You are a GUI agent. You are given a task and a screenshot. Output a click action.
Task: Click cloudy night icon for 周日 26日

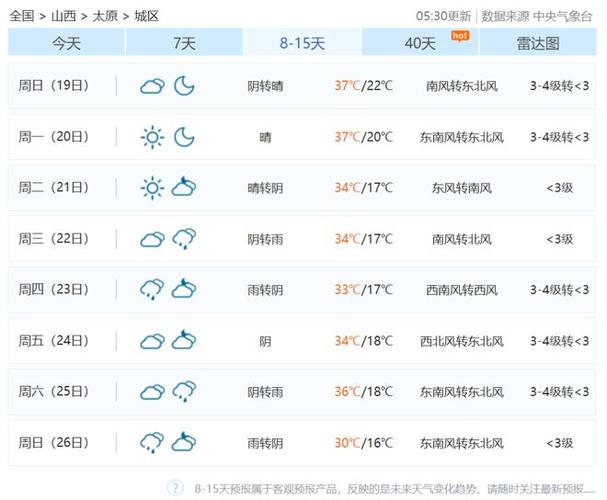(x=184, y=442)
